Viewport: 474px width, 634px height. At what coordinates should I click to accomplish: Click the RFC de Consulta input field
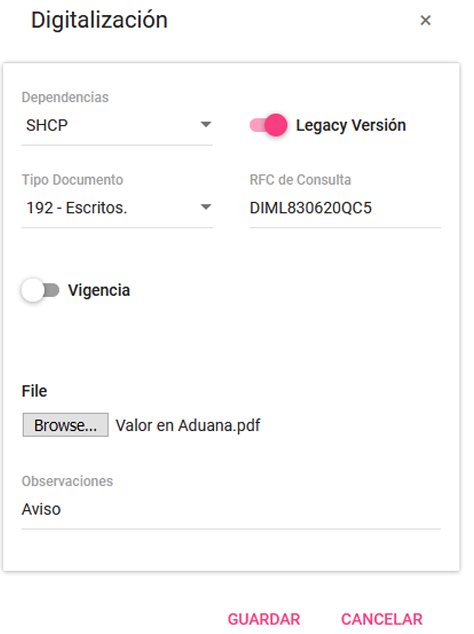point(345,208)
